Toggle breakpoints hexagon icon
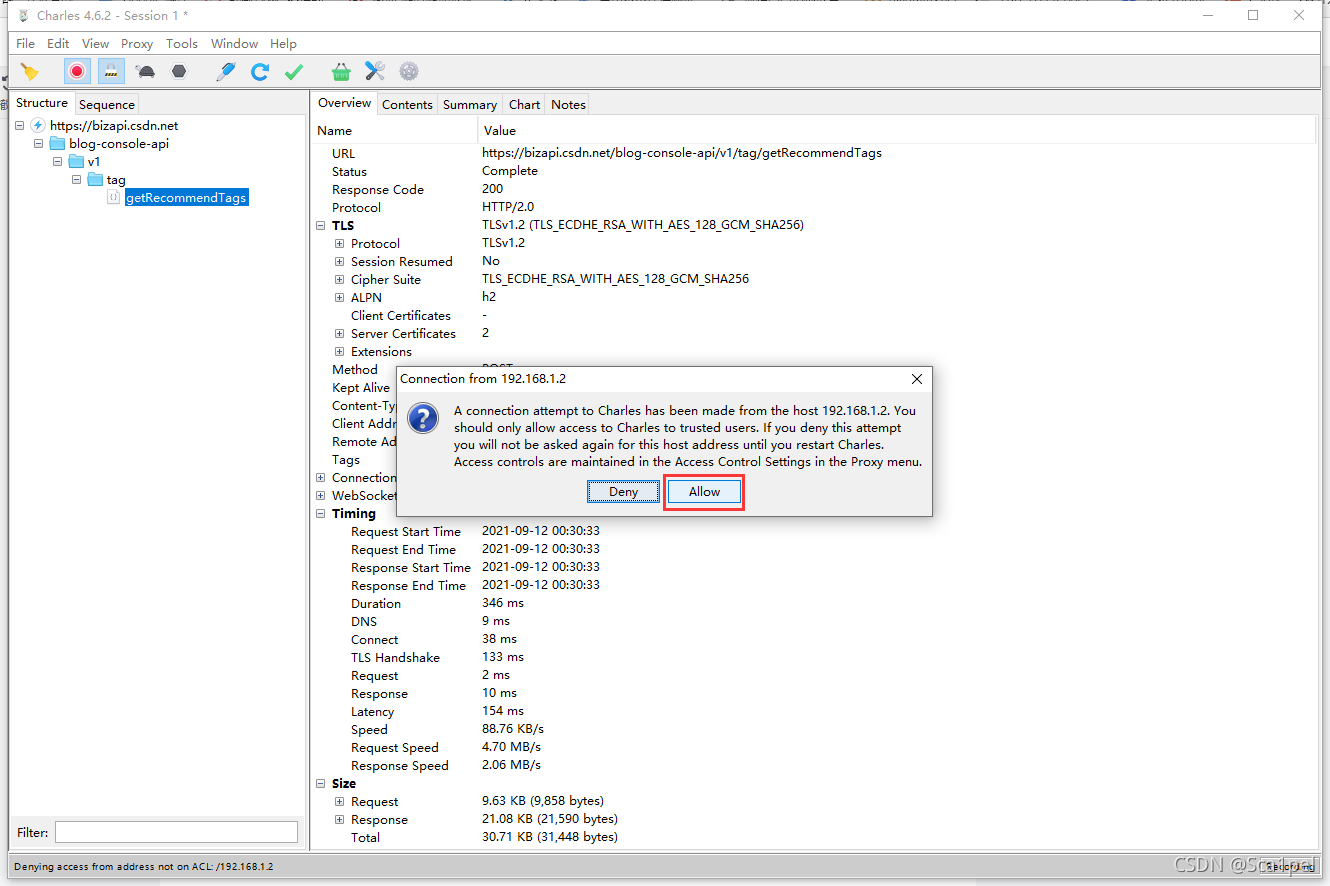The width and height of the screenshot is (1330, 886). click(x=179, y=71)
